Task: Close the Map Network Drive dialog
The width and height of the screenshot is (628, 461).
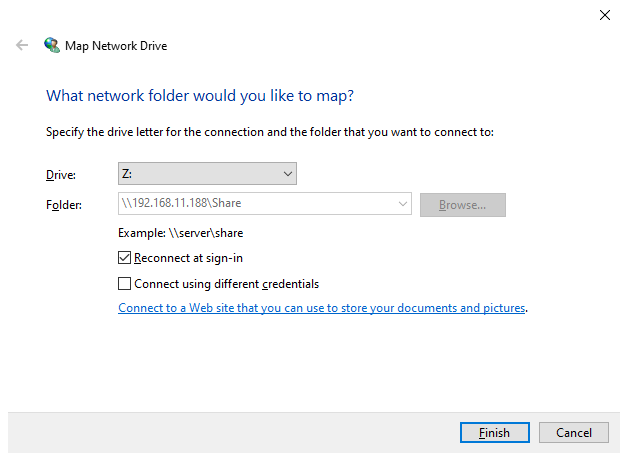Action: (605, 15)
